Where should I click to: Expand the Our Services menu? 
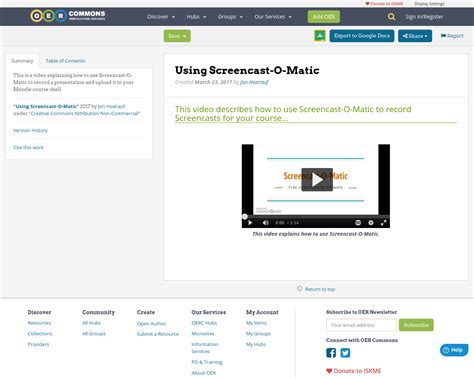click(x=273, y=17)
